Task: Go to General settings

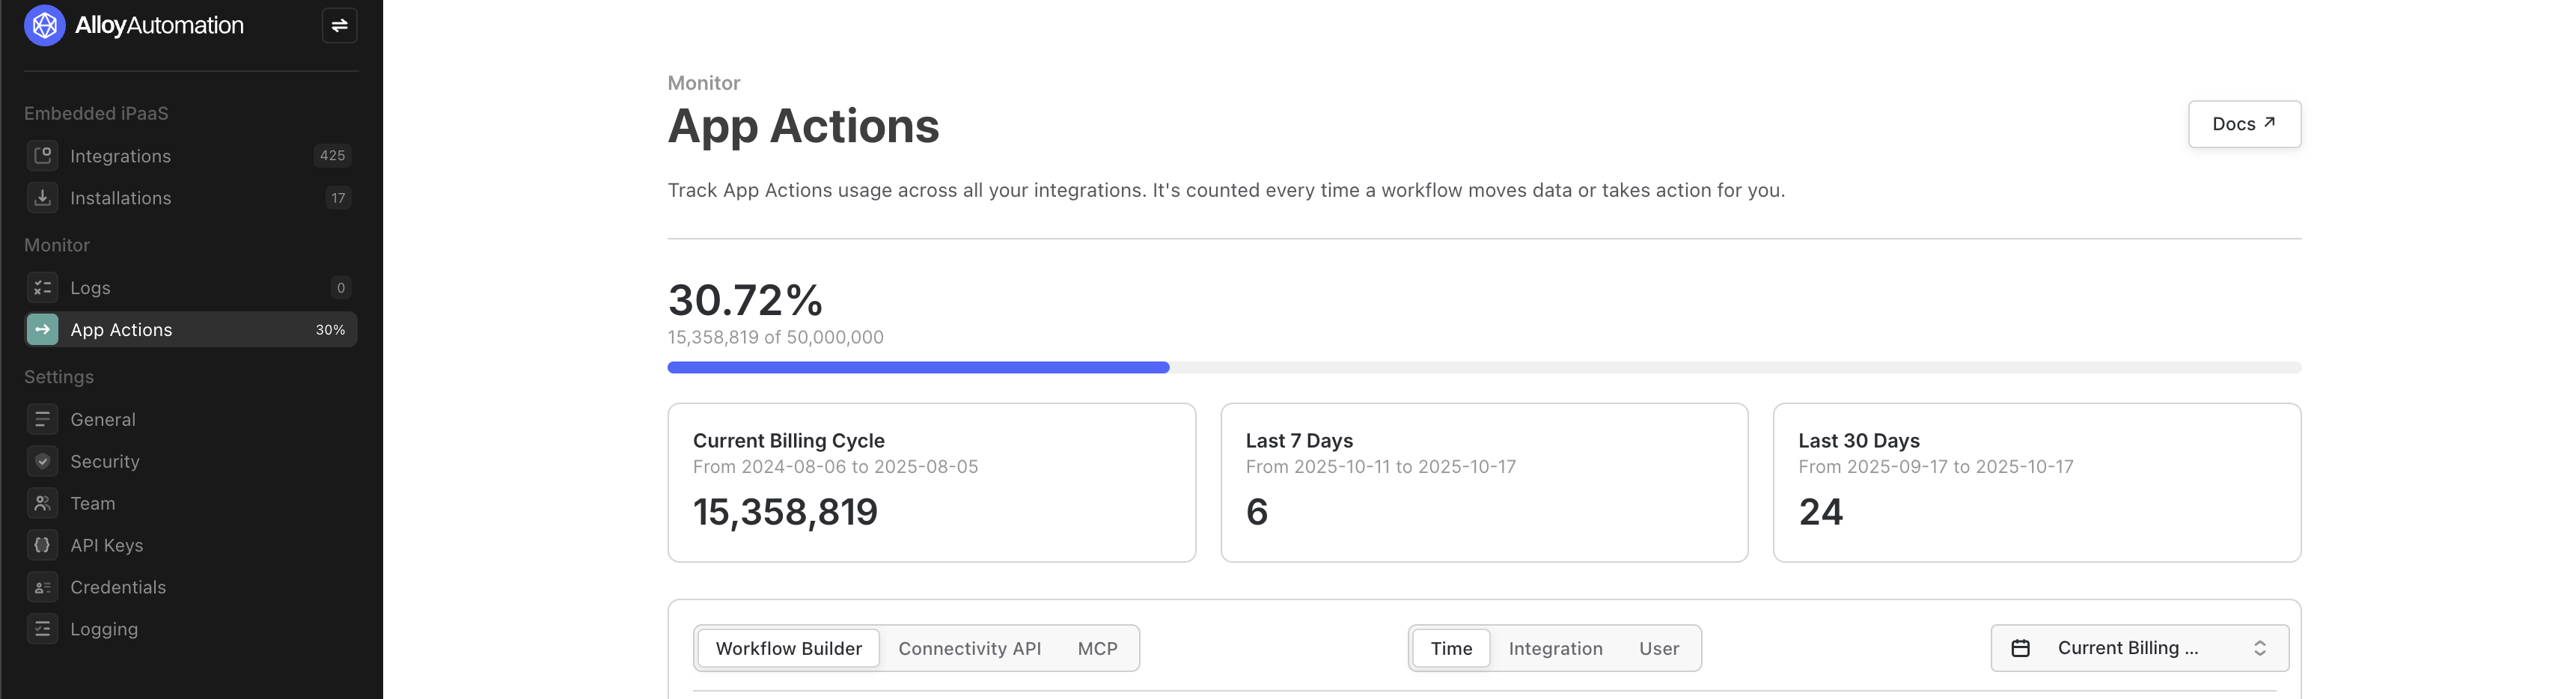Action: pos(103,420)
